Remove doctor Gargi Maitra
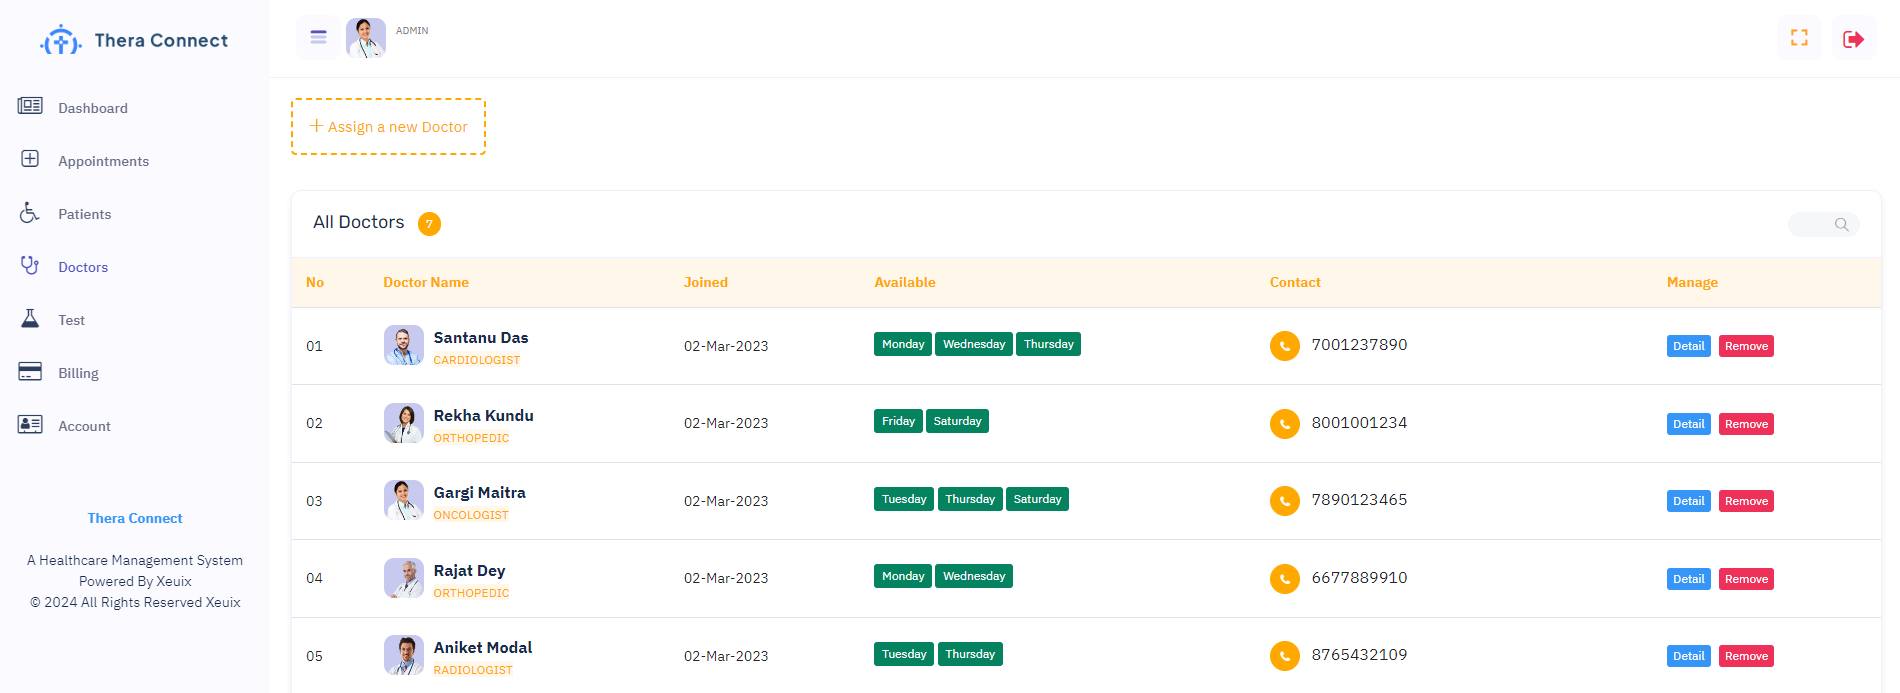 coord(1746,501)
